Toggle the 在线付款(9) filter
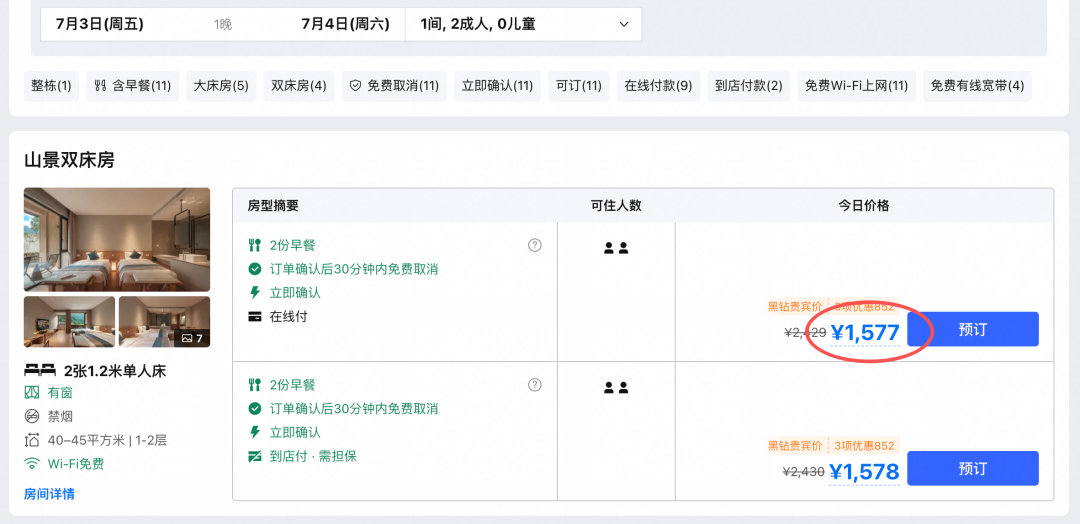 pyautogui.click(x=658, y=86)
